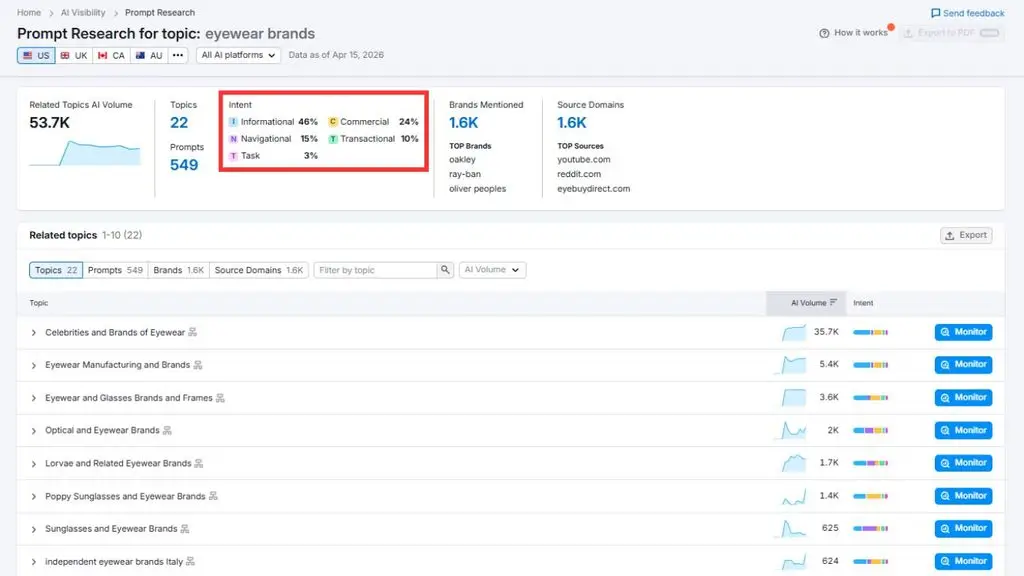1024x576 pixels.
Task: Click the Task intent badge icon
Action: point(233,156)
